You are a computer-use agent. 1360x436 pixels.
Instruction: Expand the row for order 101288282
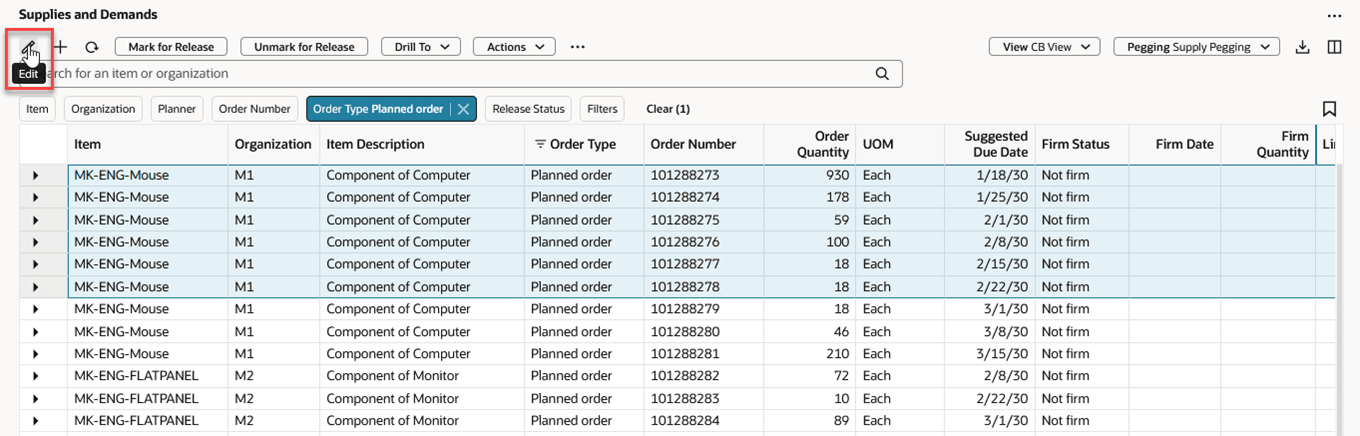click(x=36, y=376)
